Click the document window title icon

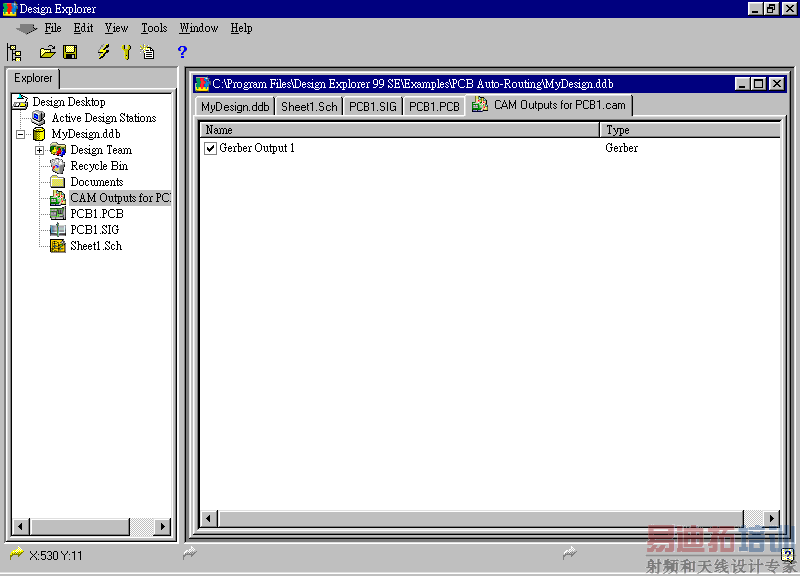(202, 84)
